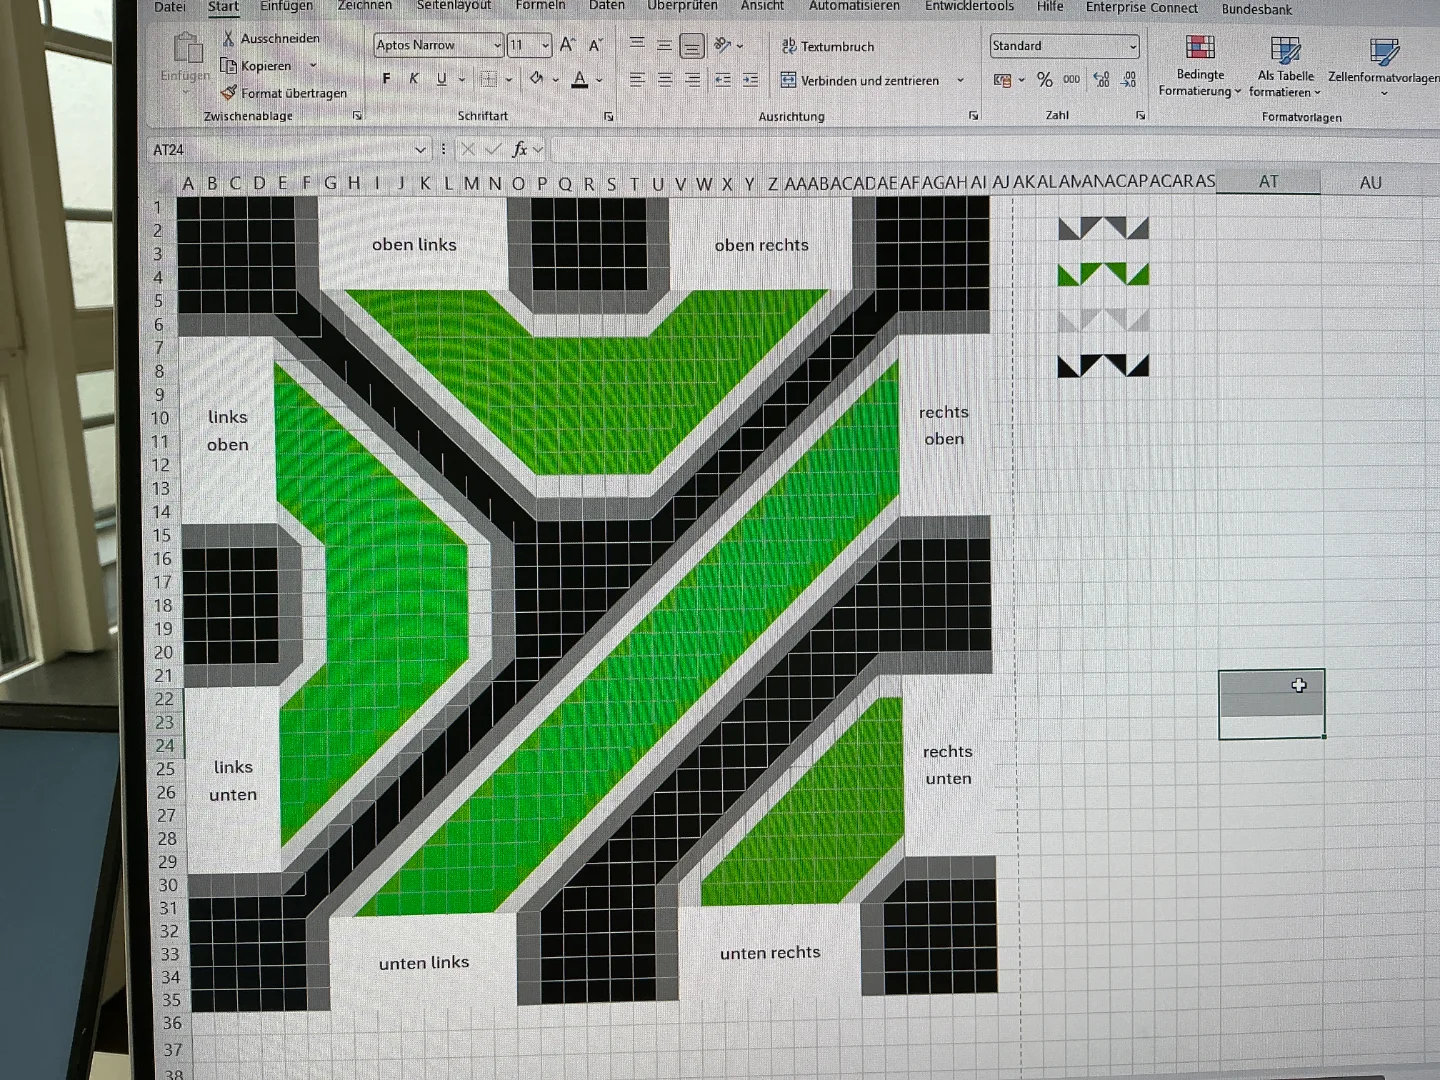1440x1080 pixels.
Task: Open the Formeln ribbon tab
Action: [x=540, y=6]
